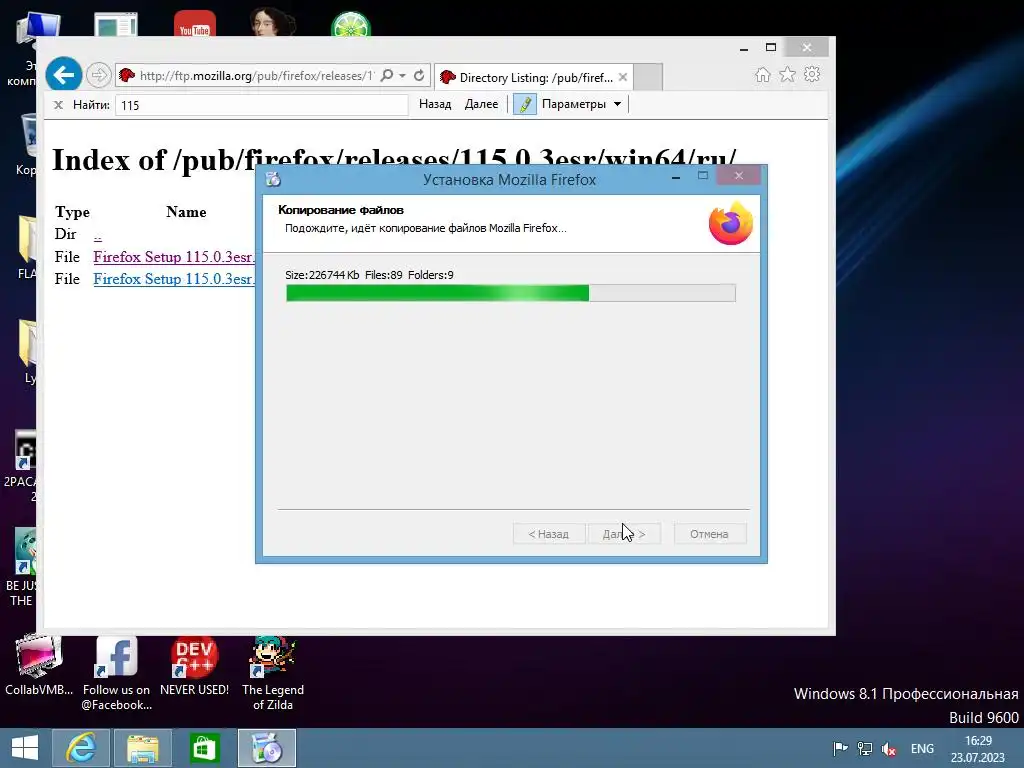The height and width of the screenshot is (768, 1024).
Task: Open The Legend of Zilda shortcut
Action: coord(272,673)
